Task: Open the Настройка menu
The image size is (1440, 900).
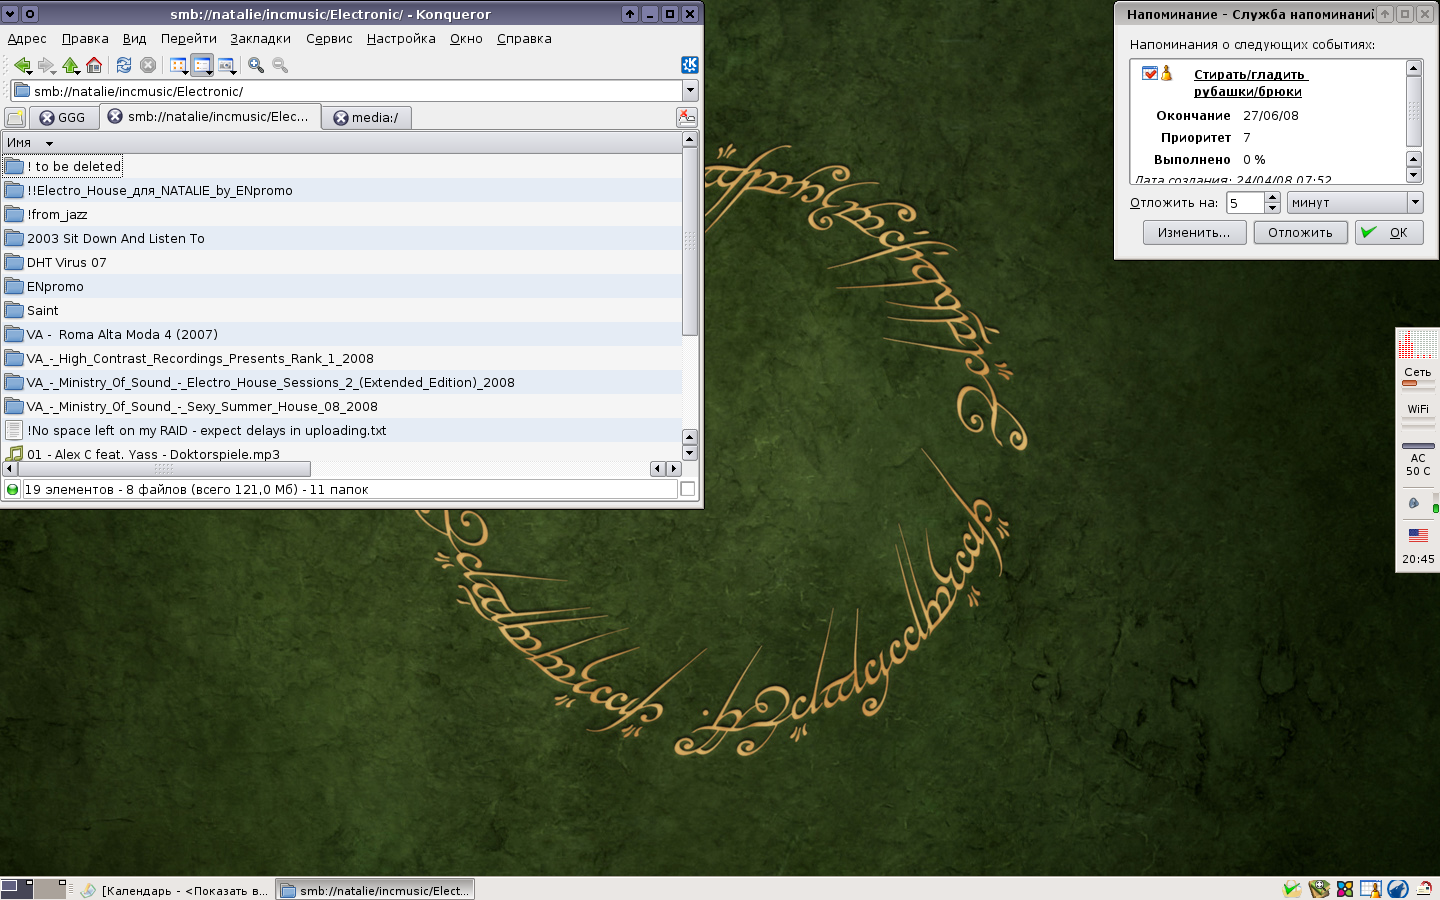Action: [401, 39]
